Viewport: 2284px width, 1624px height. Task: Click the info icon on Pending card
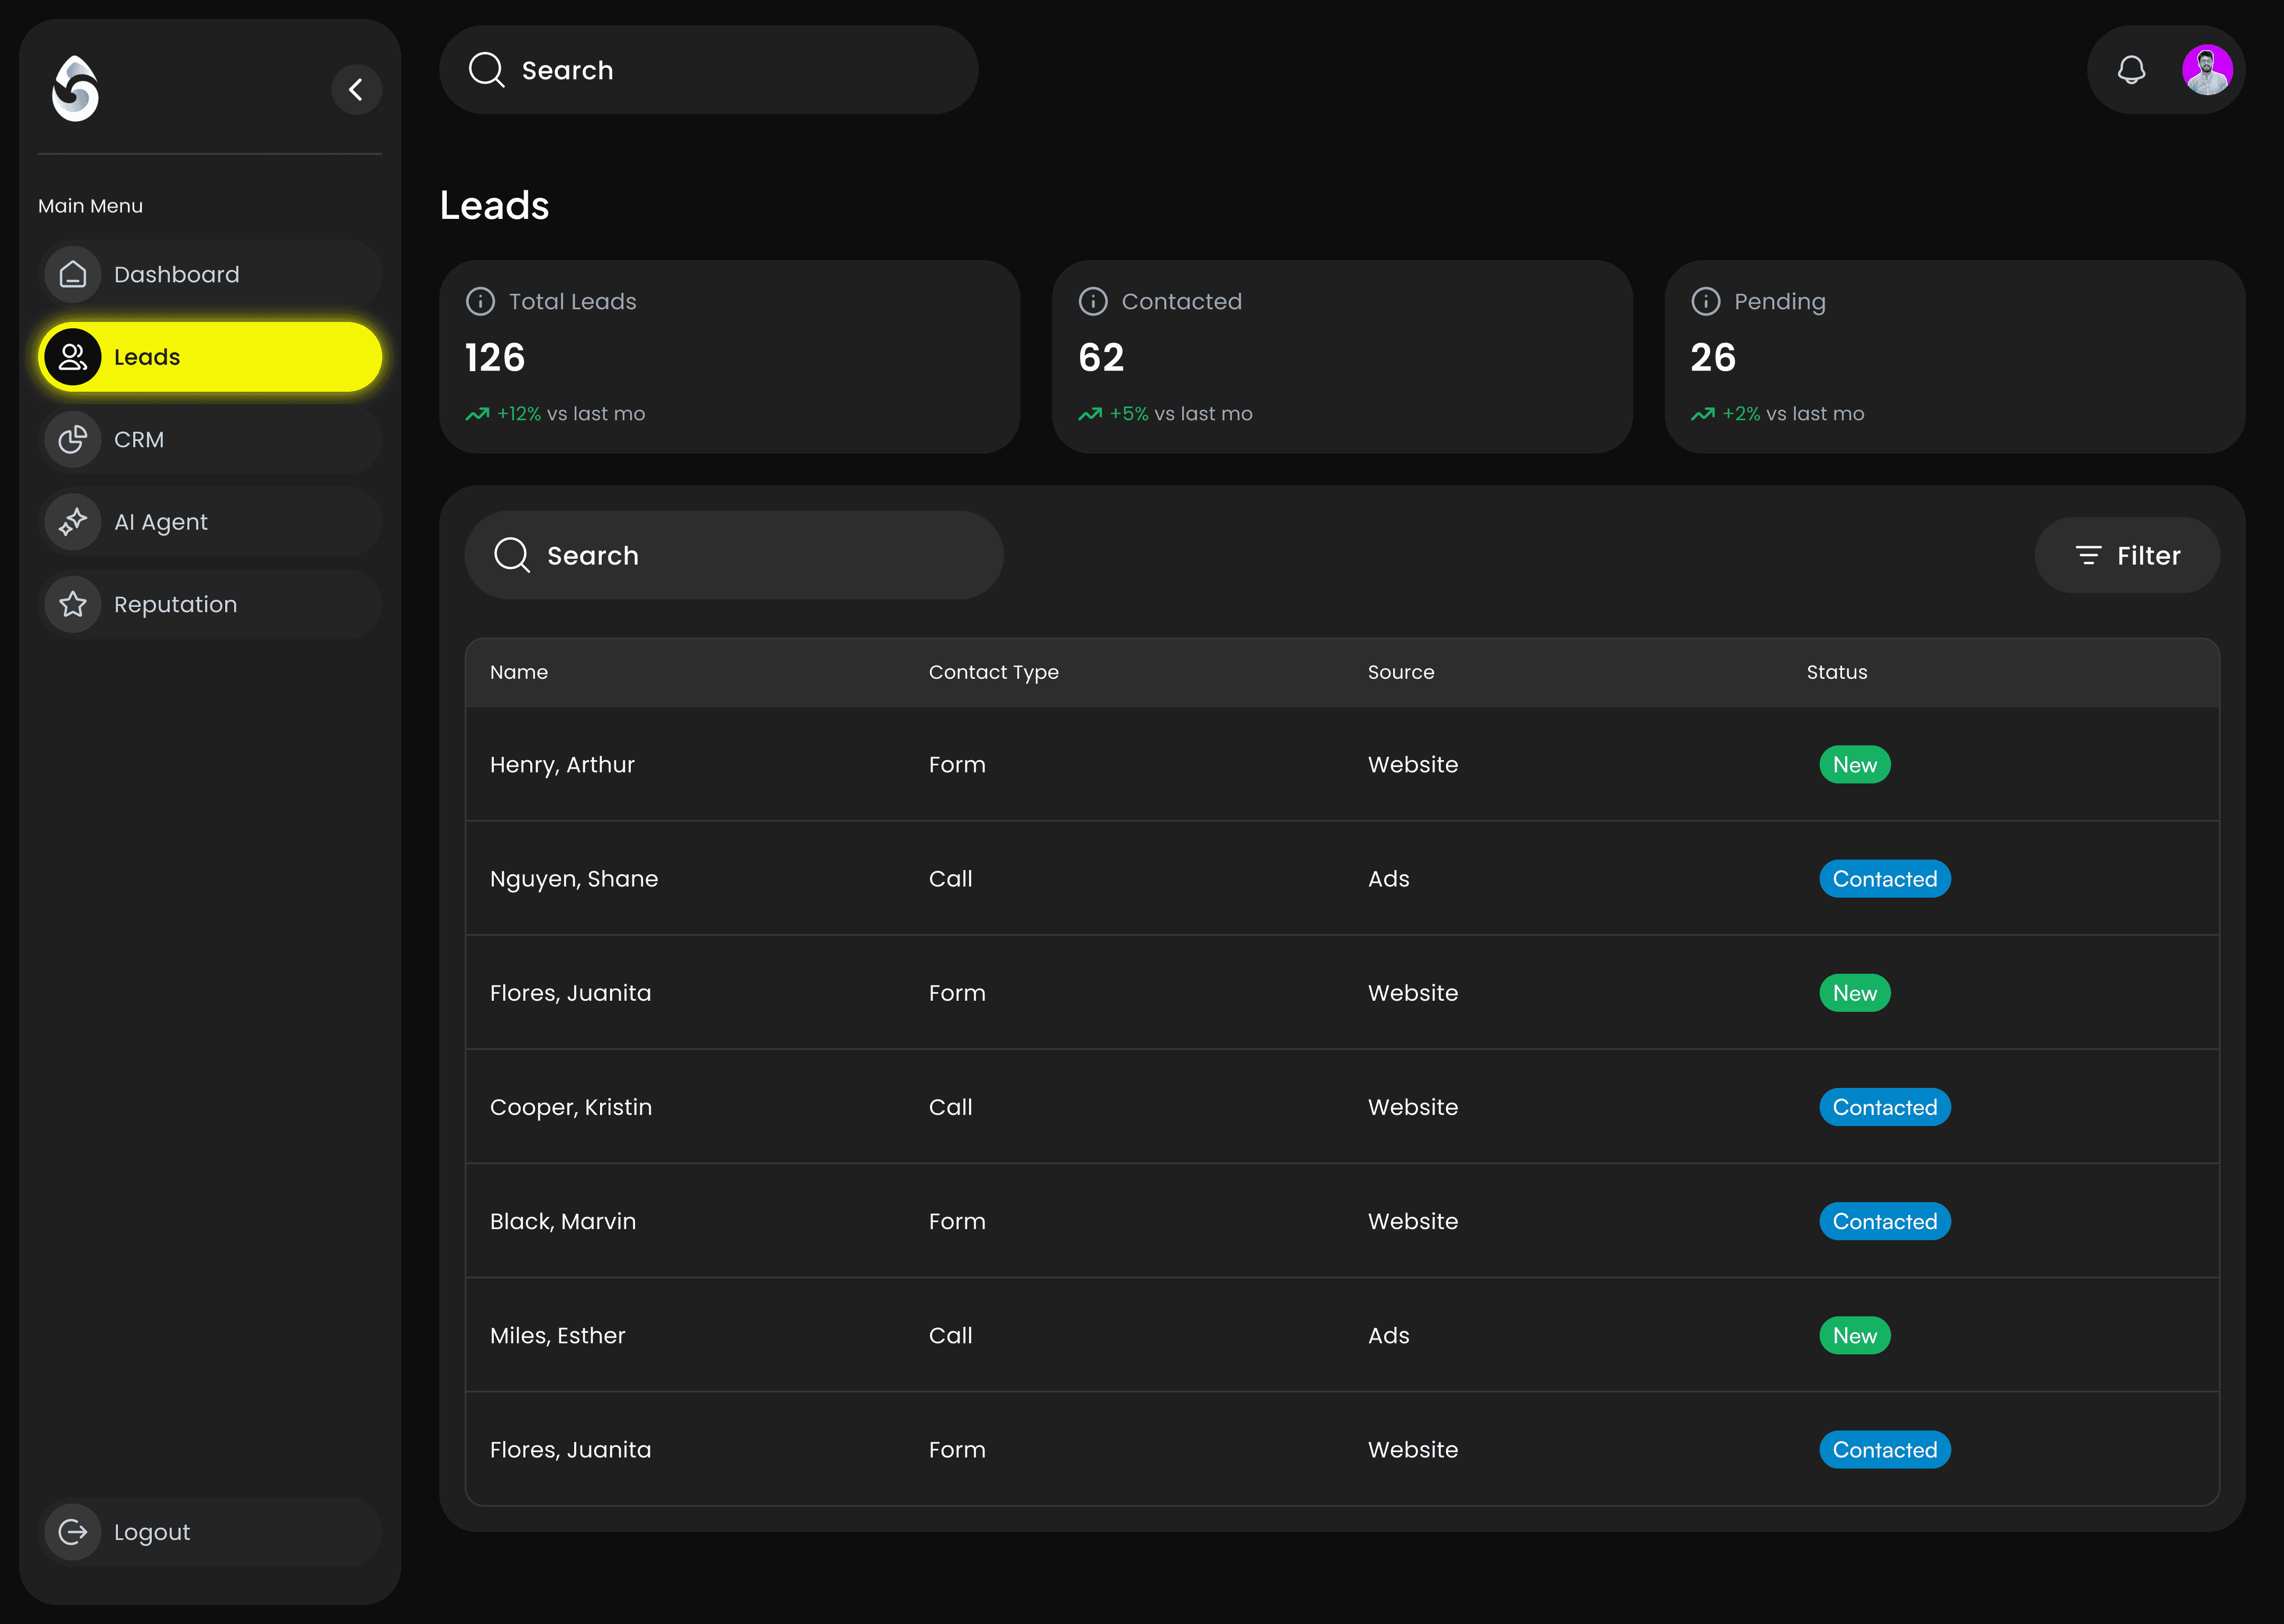point(1704,300)
